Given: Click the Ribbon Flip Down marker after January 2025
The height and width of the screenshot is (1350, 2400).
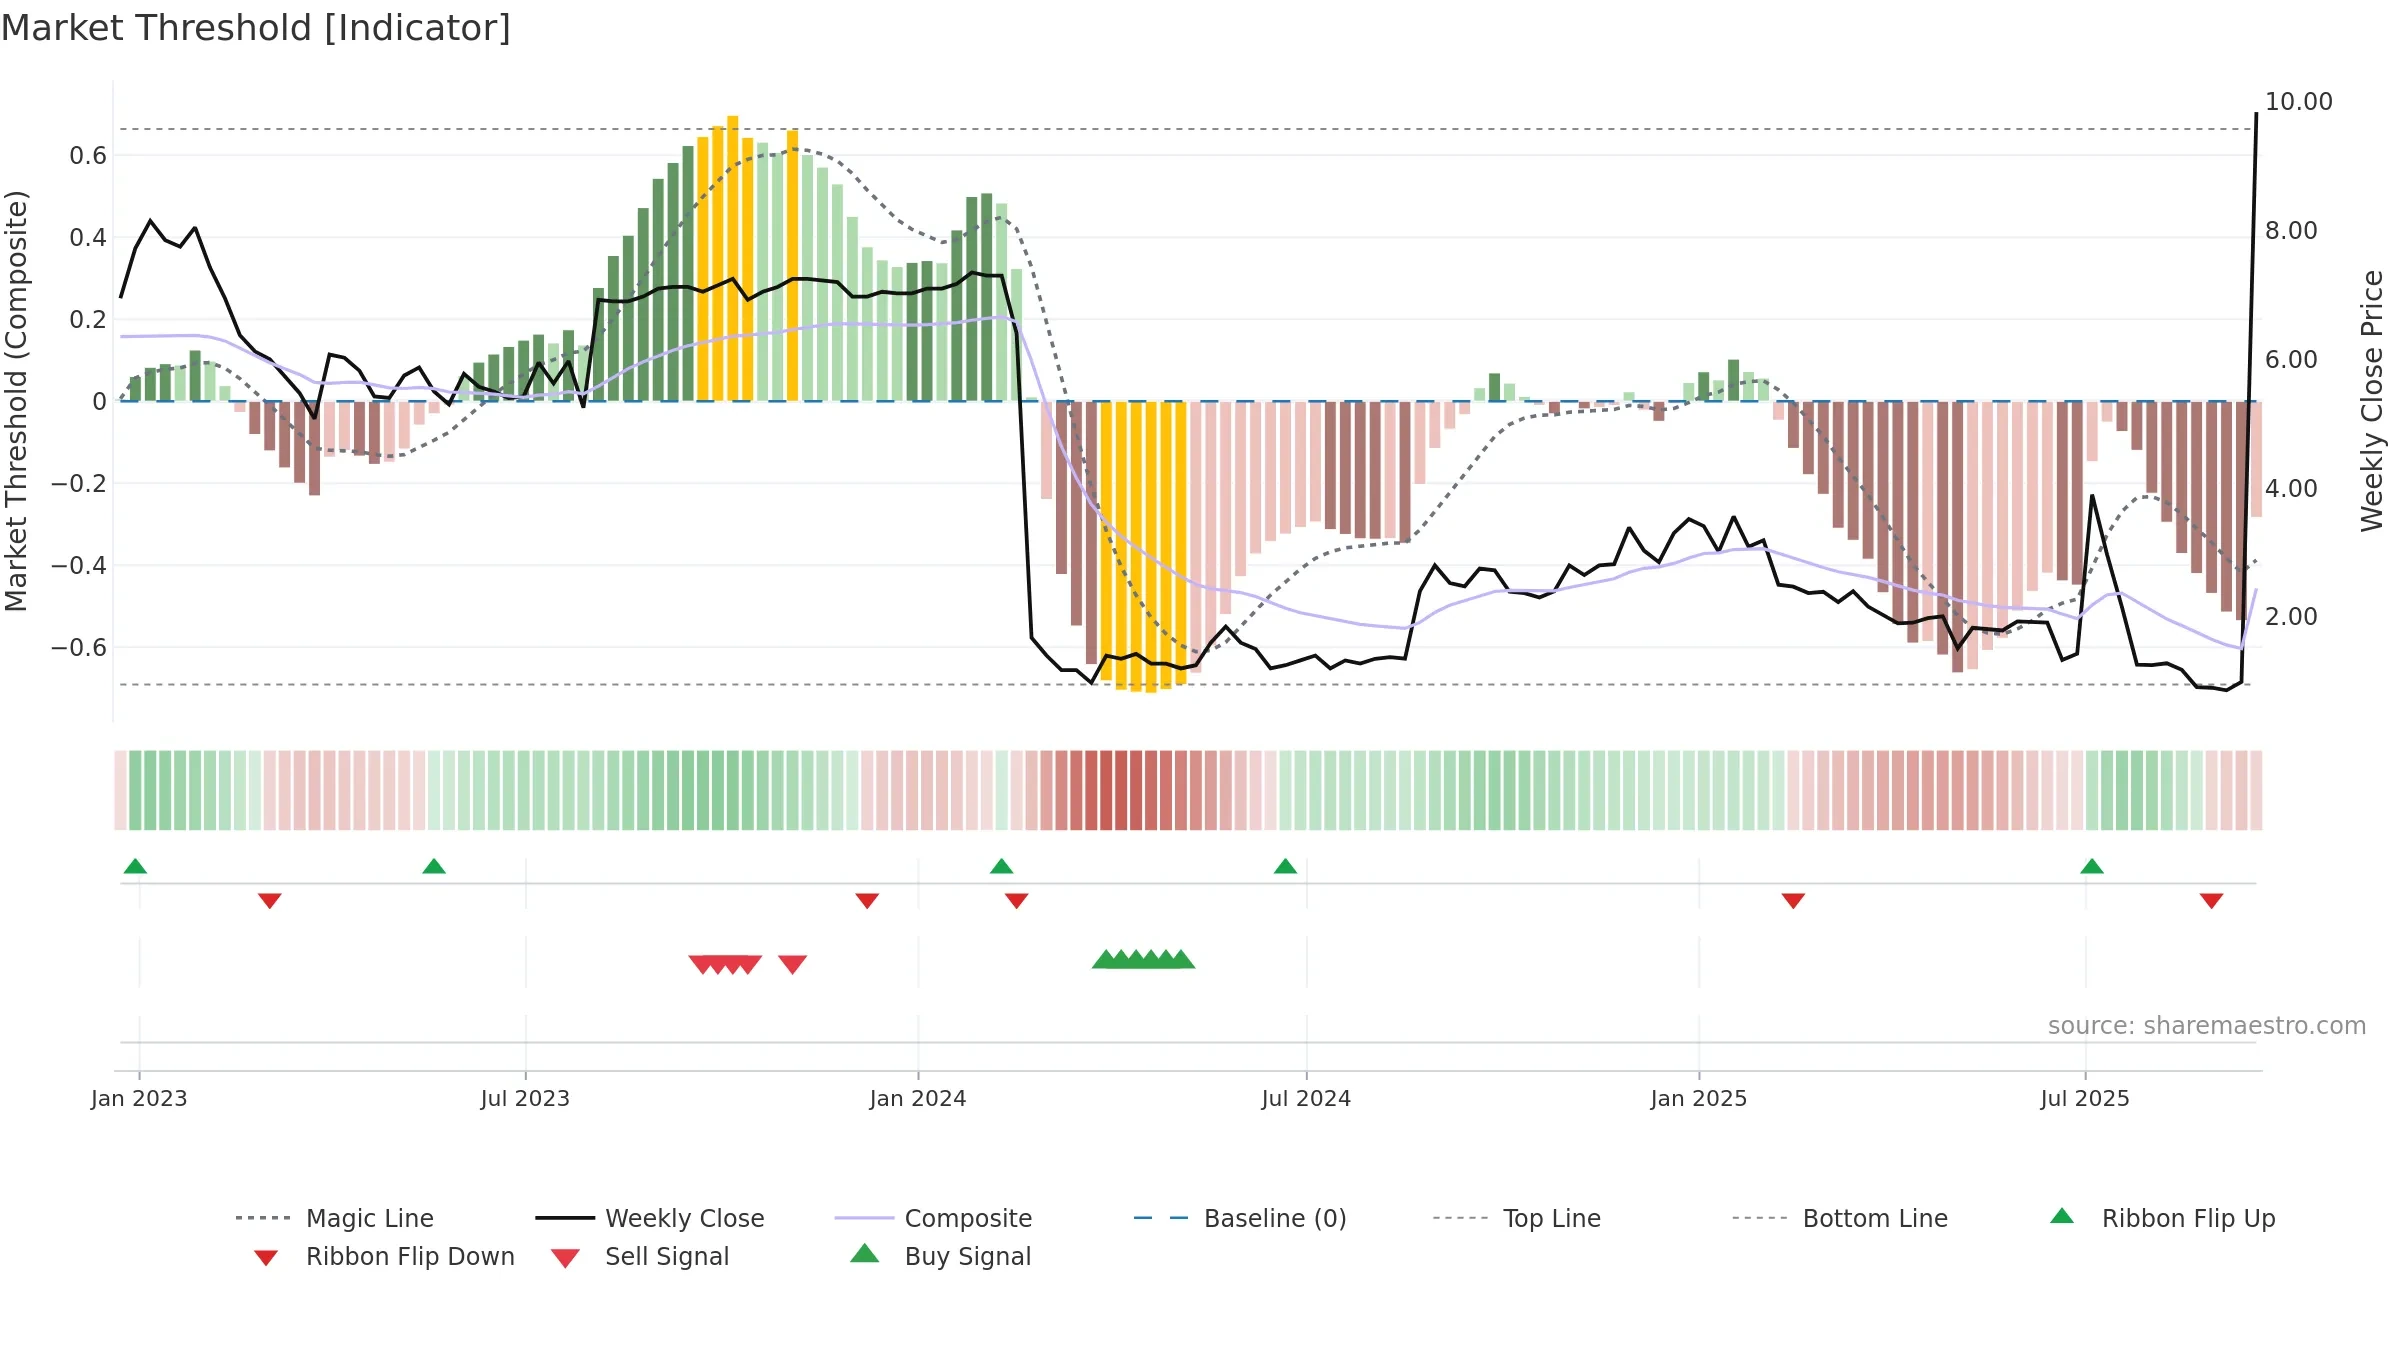Looking at the screenshot, I should [1793, 901].
